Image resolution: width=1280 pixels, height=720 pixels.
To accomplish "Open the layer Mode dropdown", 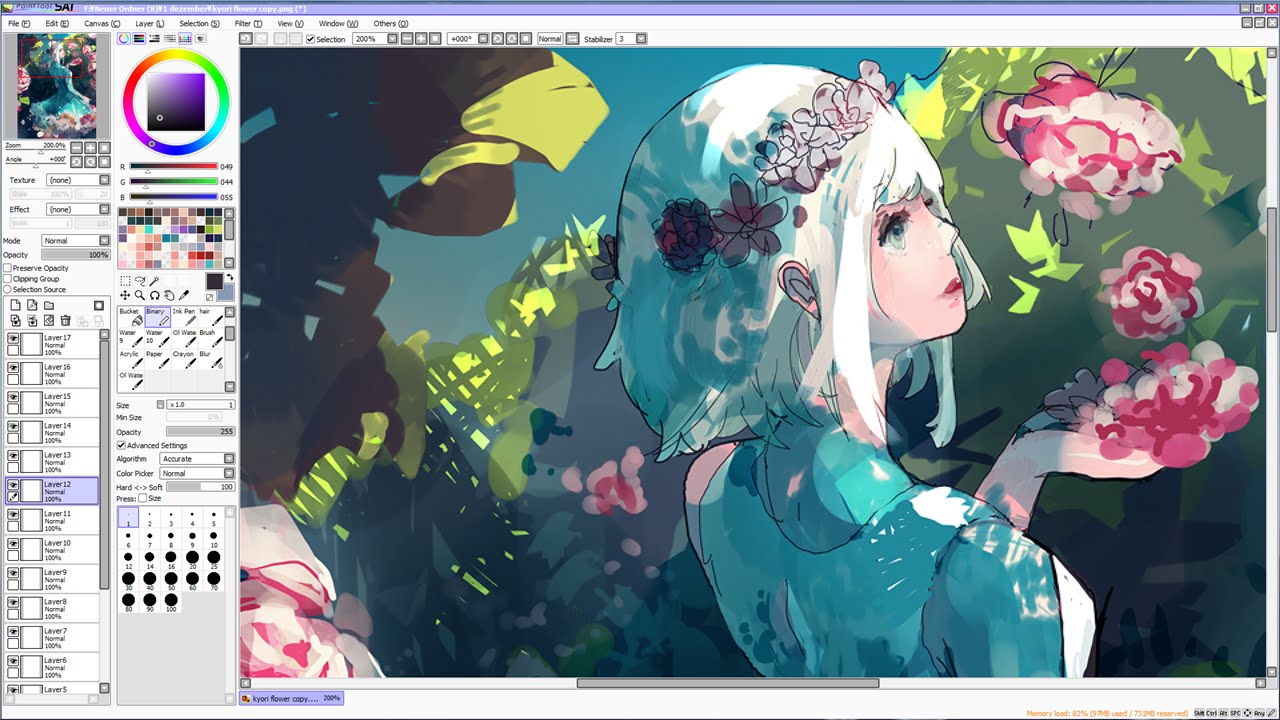I will coord(76,240).
